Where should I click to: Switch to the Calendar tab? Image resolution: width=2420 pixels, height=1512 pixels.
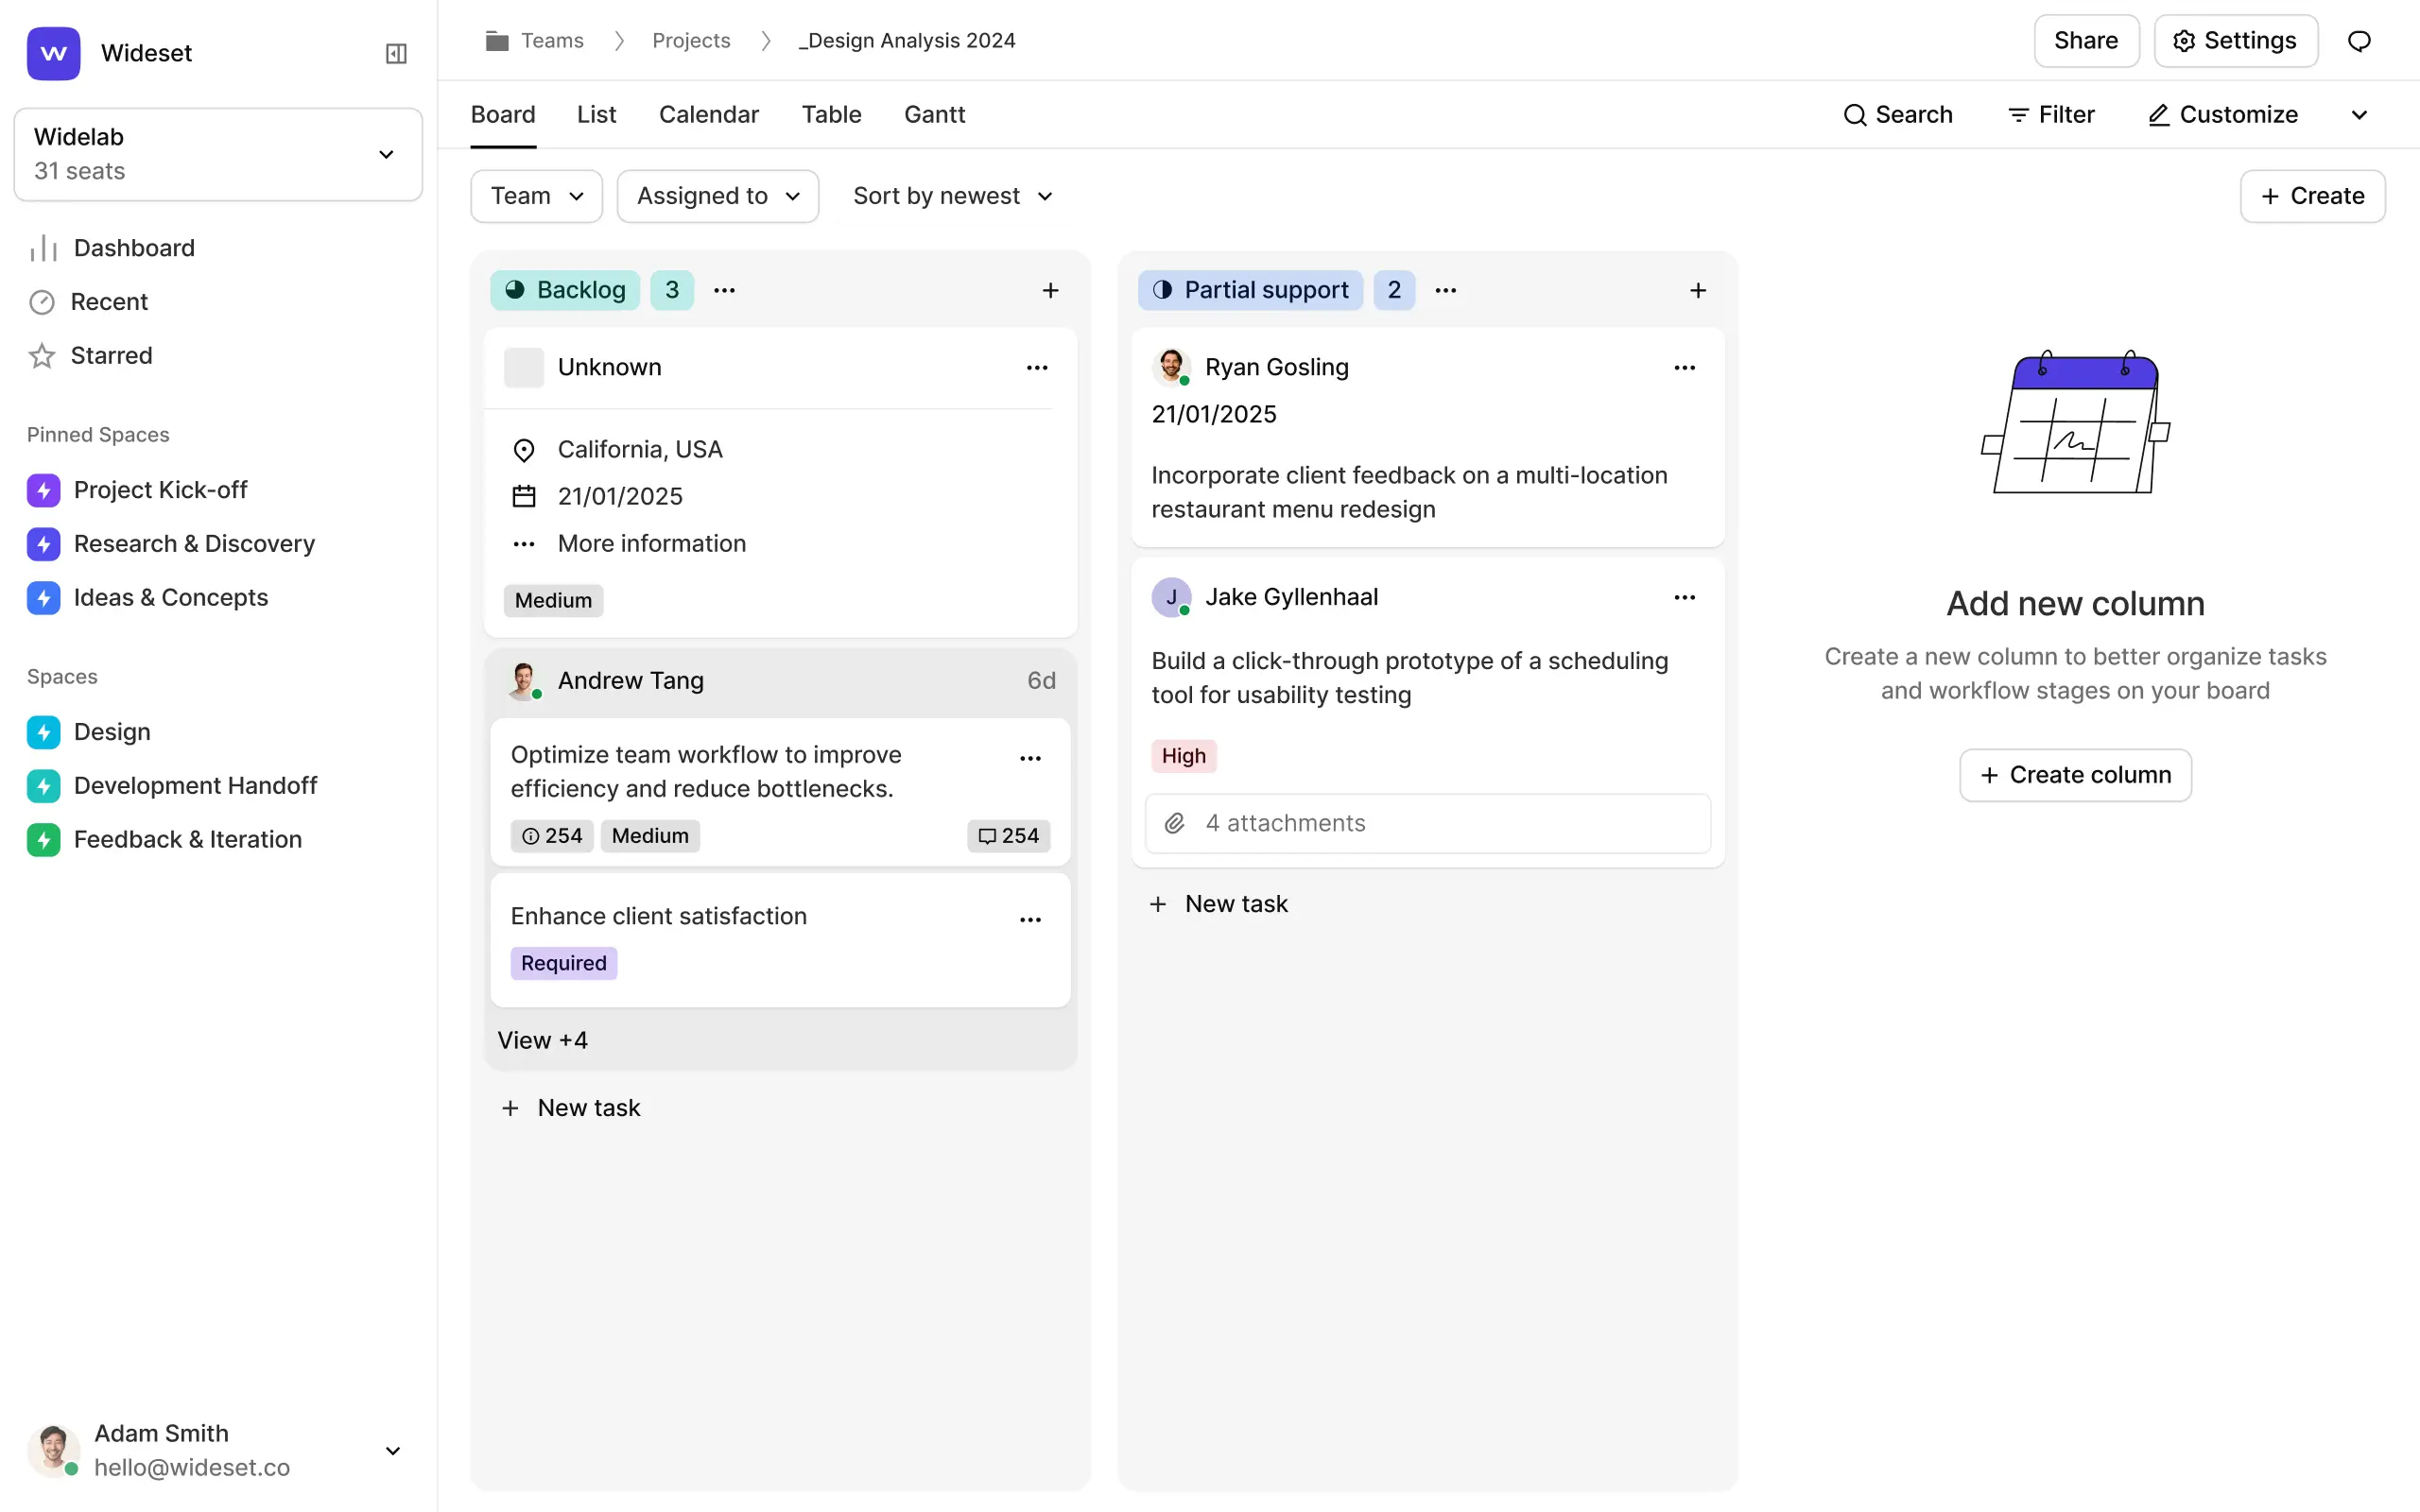pos(708,115)
